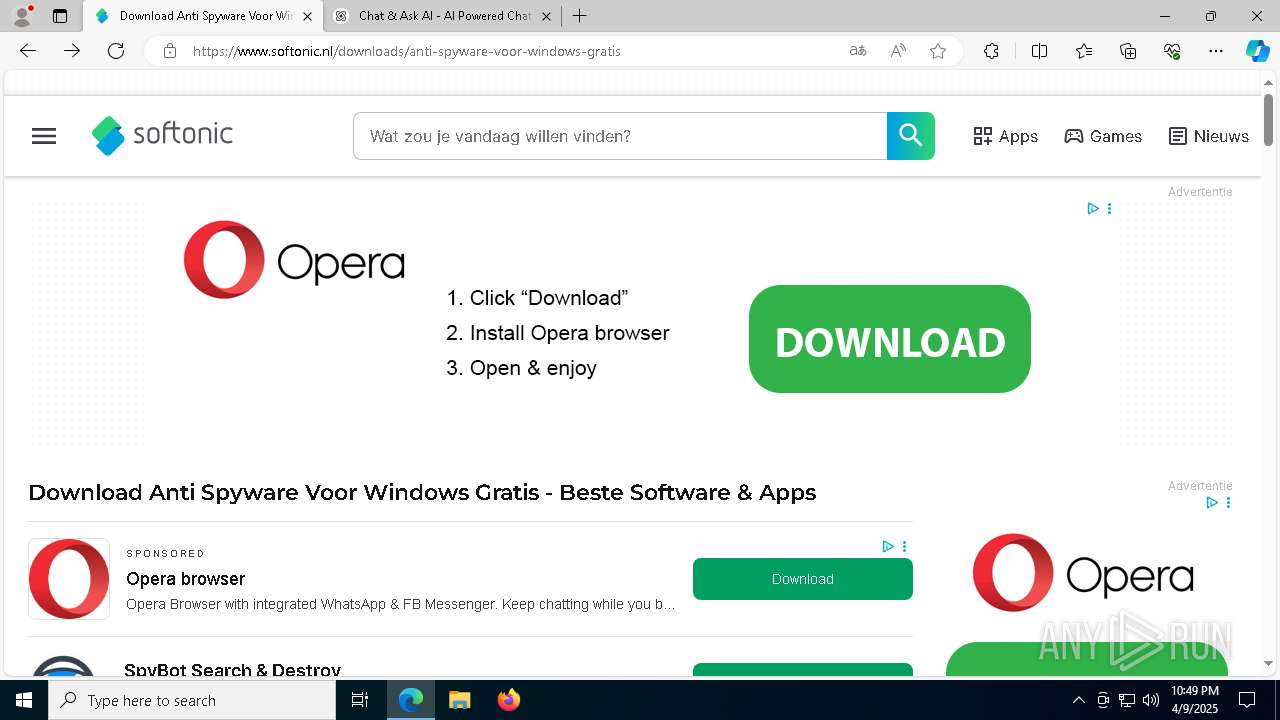Open sponsored listing ad options dots
This screenshot has width=1280, height=720.
[x=904, y=546]
